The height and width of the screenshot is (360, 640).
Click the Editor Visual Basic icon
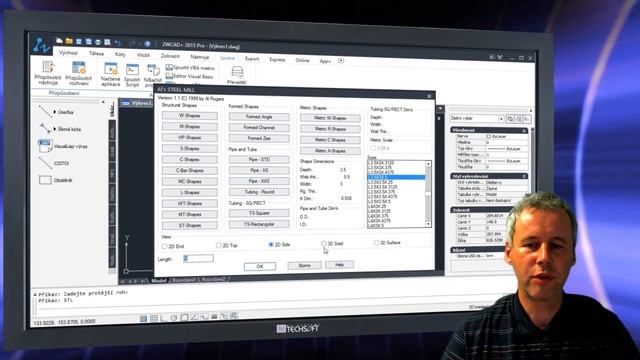tap(189, 76)
